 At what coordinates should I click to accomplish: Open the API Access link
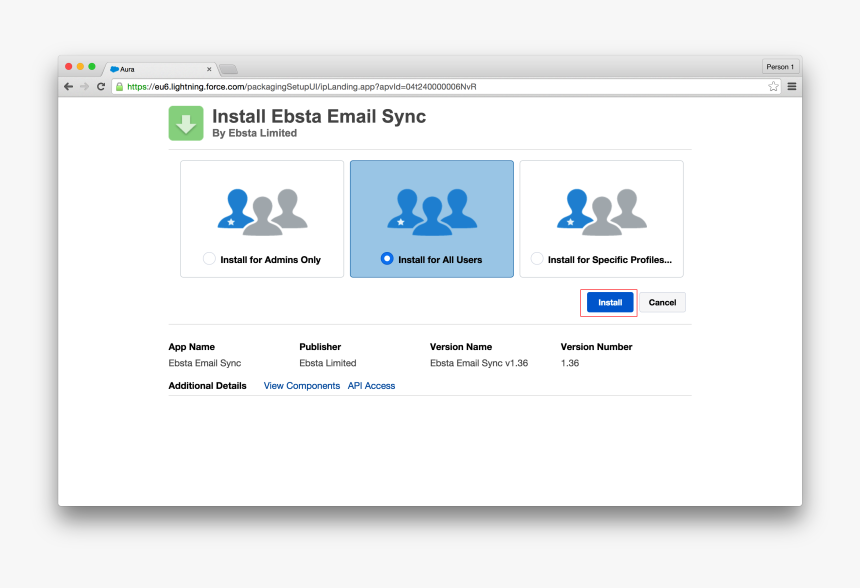coord(371,386)
